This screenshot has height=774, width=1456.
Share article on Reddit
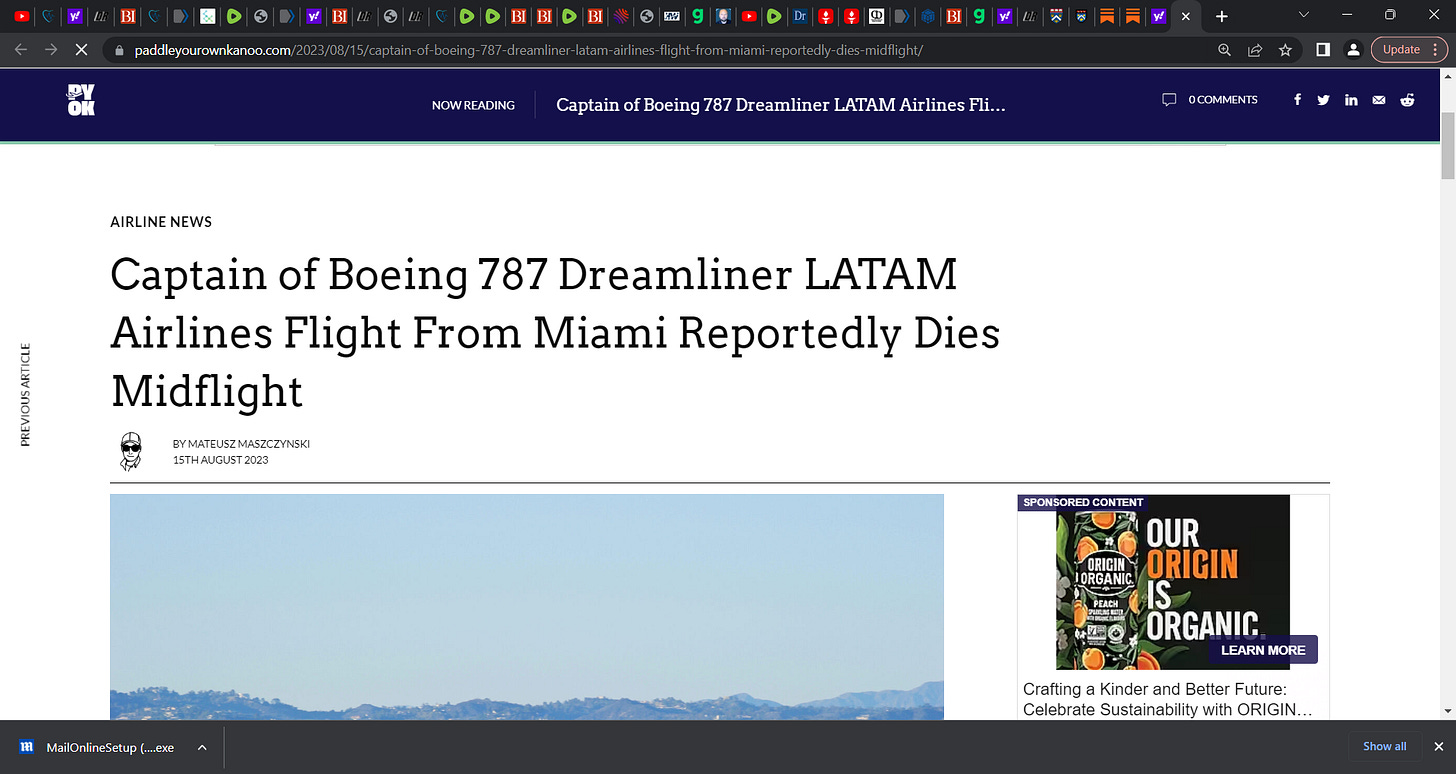click(x=1408, y=100)
